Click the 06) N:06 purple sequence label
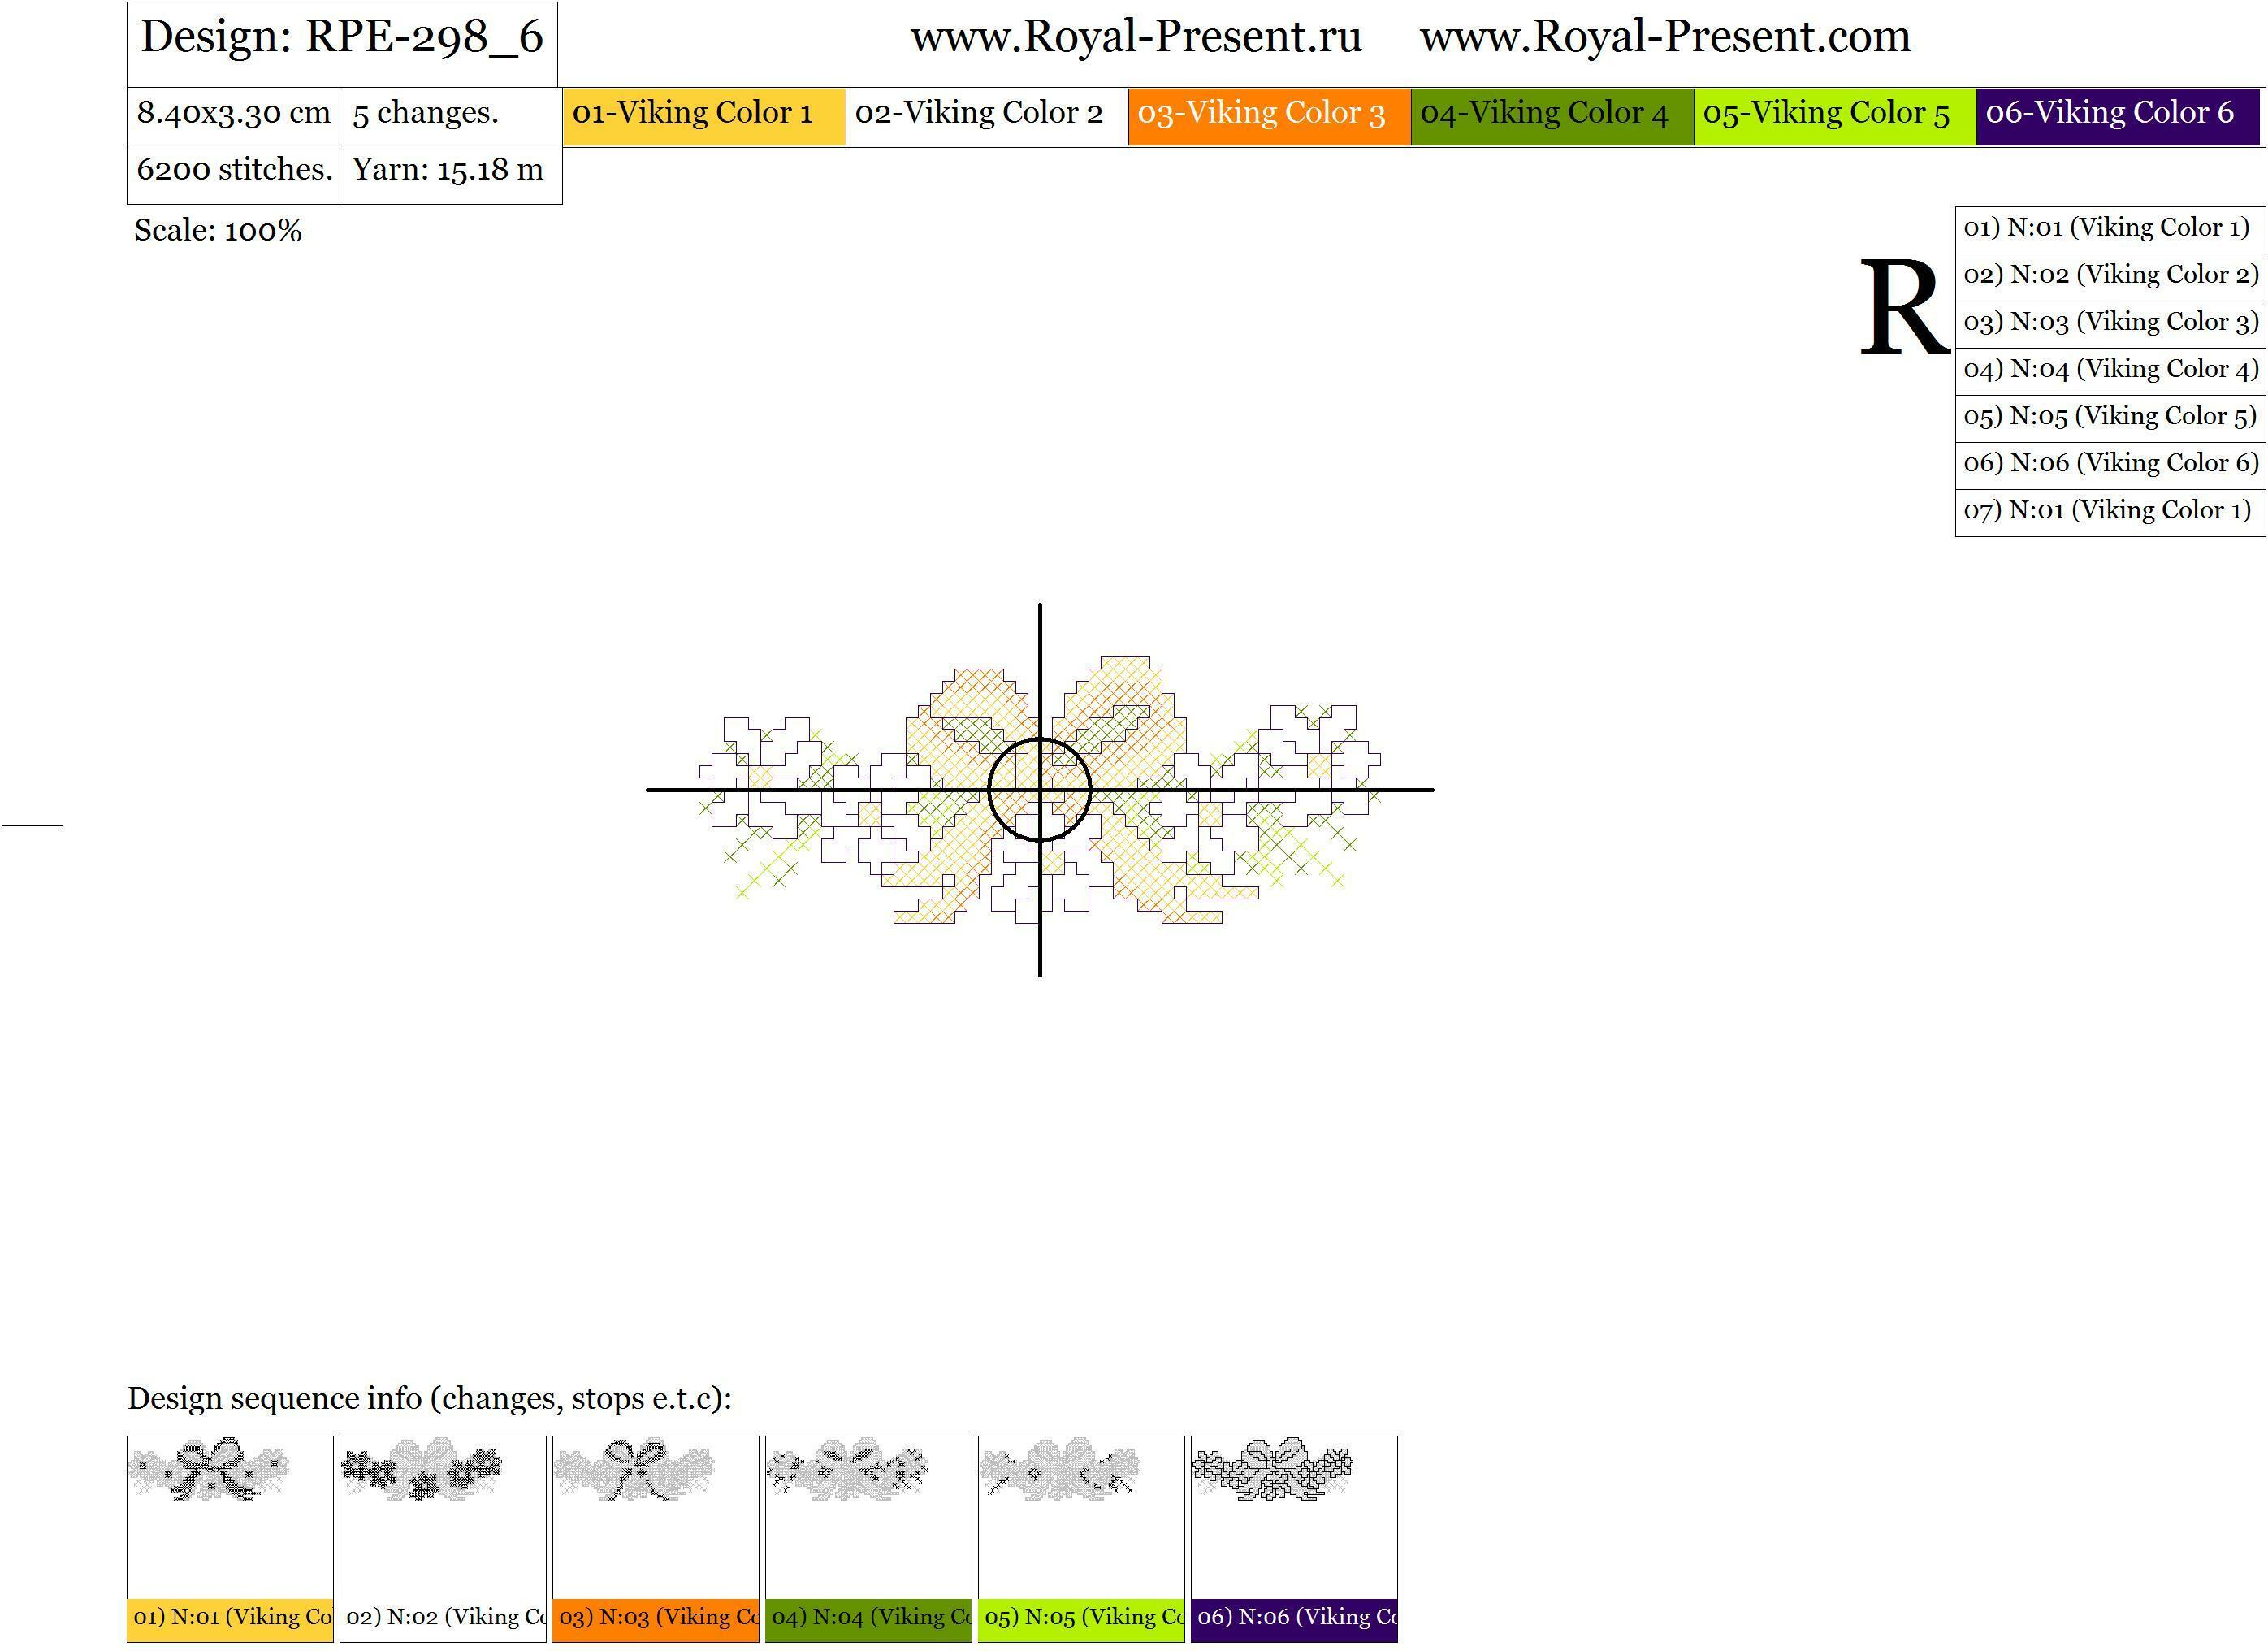Viewport: 2268px width, 1651px height. coord(1294,1619)
